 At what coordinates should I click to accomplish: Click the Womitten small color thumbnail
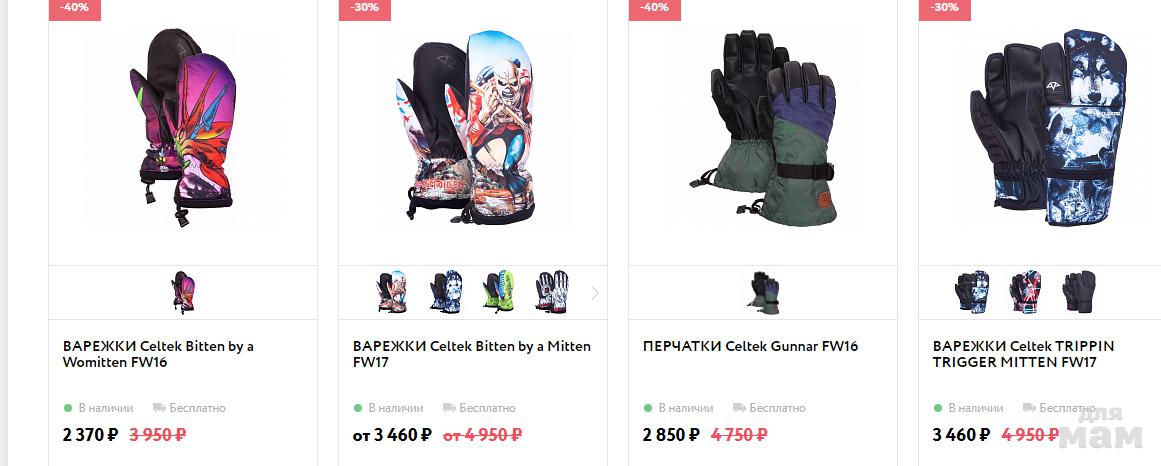tap(183, 293)
